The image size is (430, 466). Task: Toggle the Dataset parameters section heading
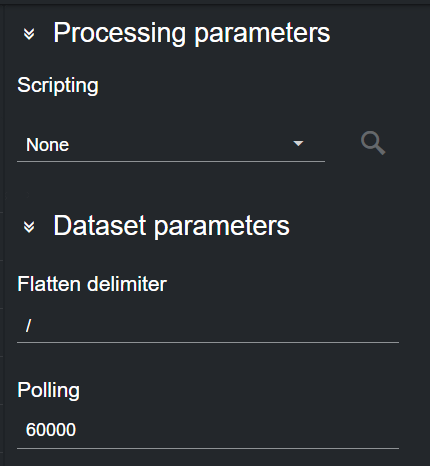pos(171,226)
